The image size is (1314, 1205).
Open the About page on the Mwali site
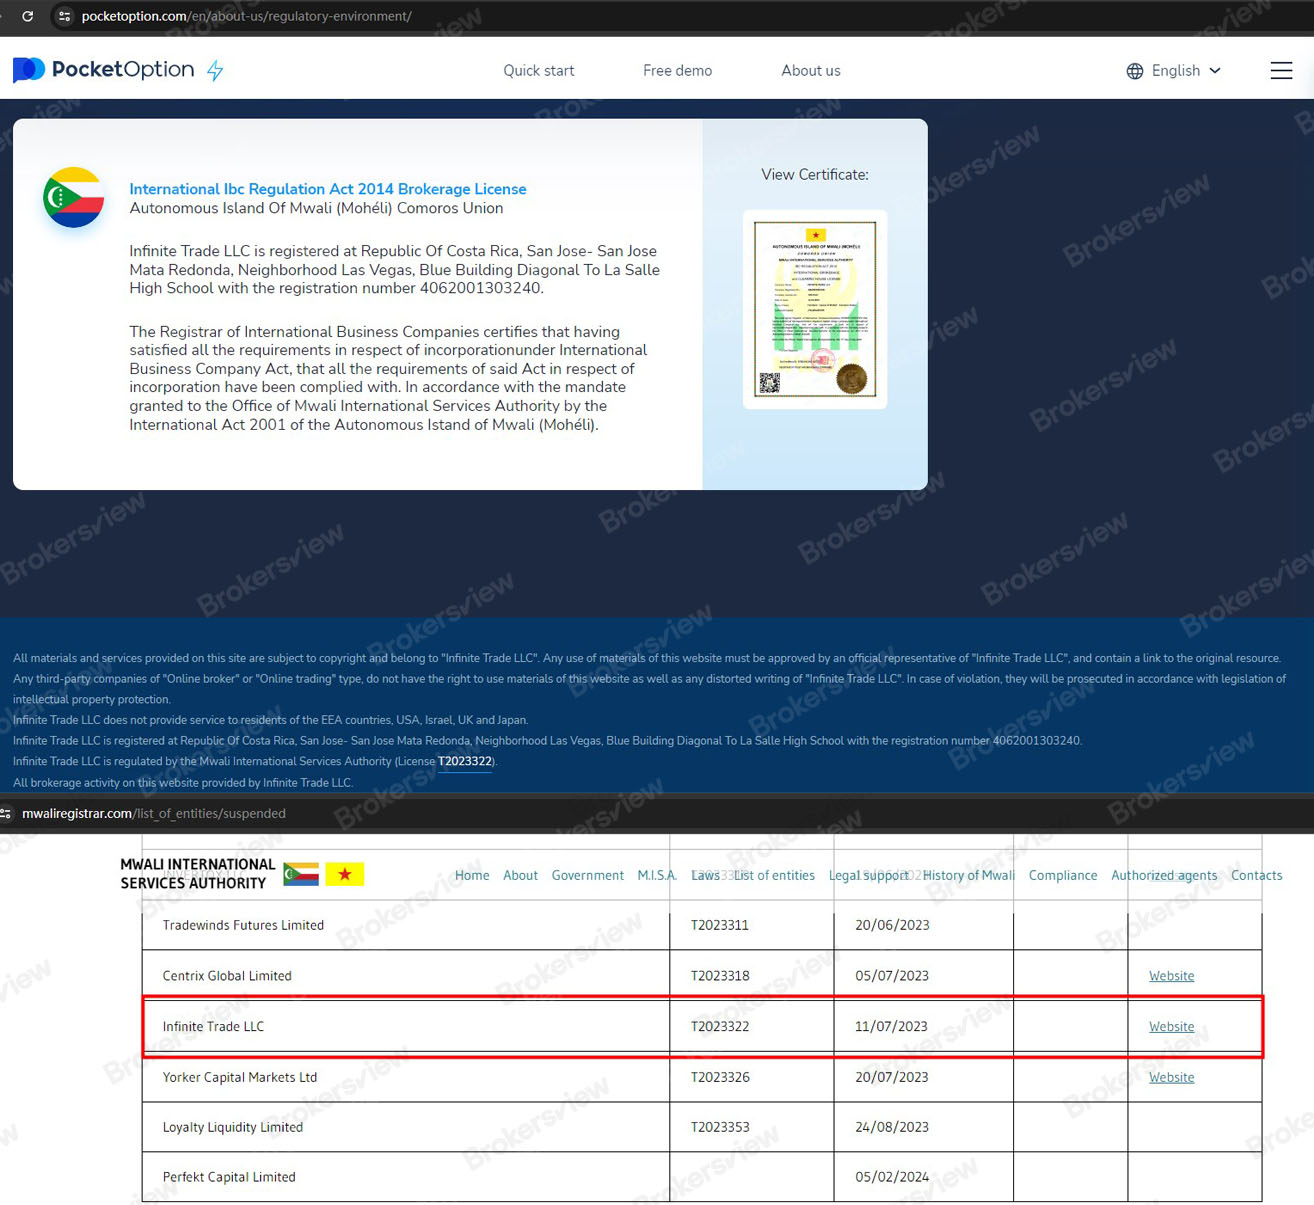pyautogui.click(x=520, y=875)
